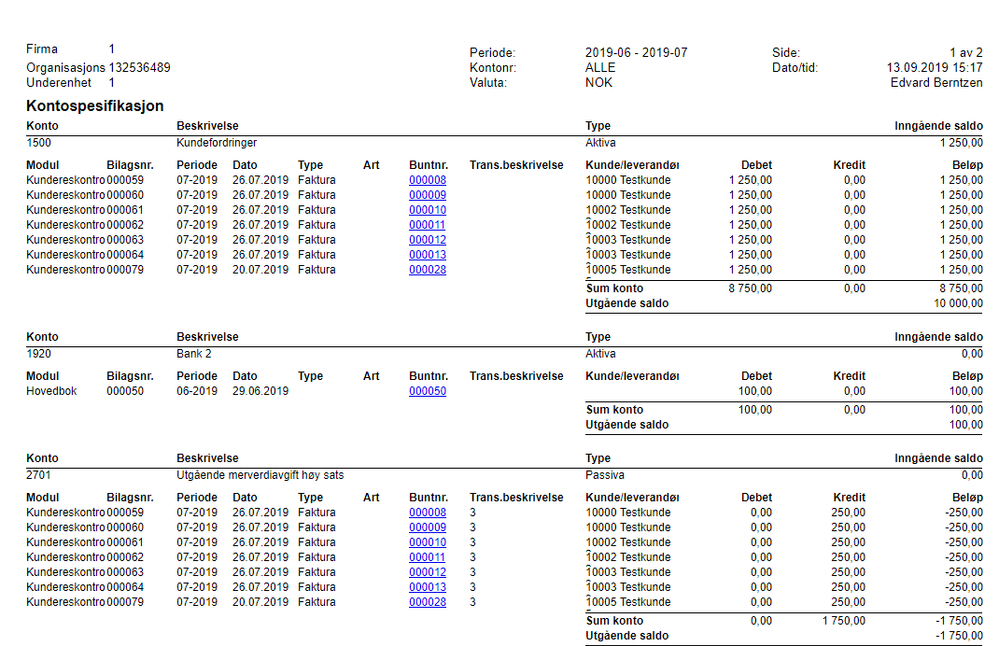This screenshot has height=646, width=999.
Task: Open batch link 000009 under account 1500
Action: pyautogui.click(x=428, y=195)
